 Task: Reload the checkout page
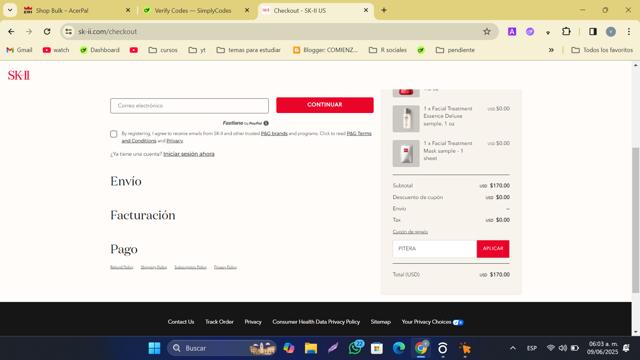[x=47, y=31]
